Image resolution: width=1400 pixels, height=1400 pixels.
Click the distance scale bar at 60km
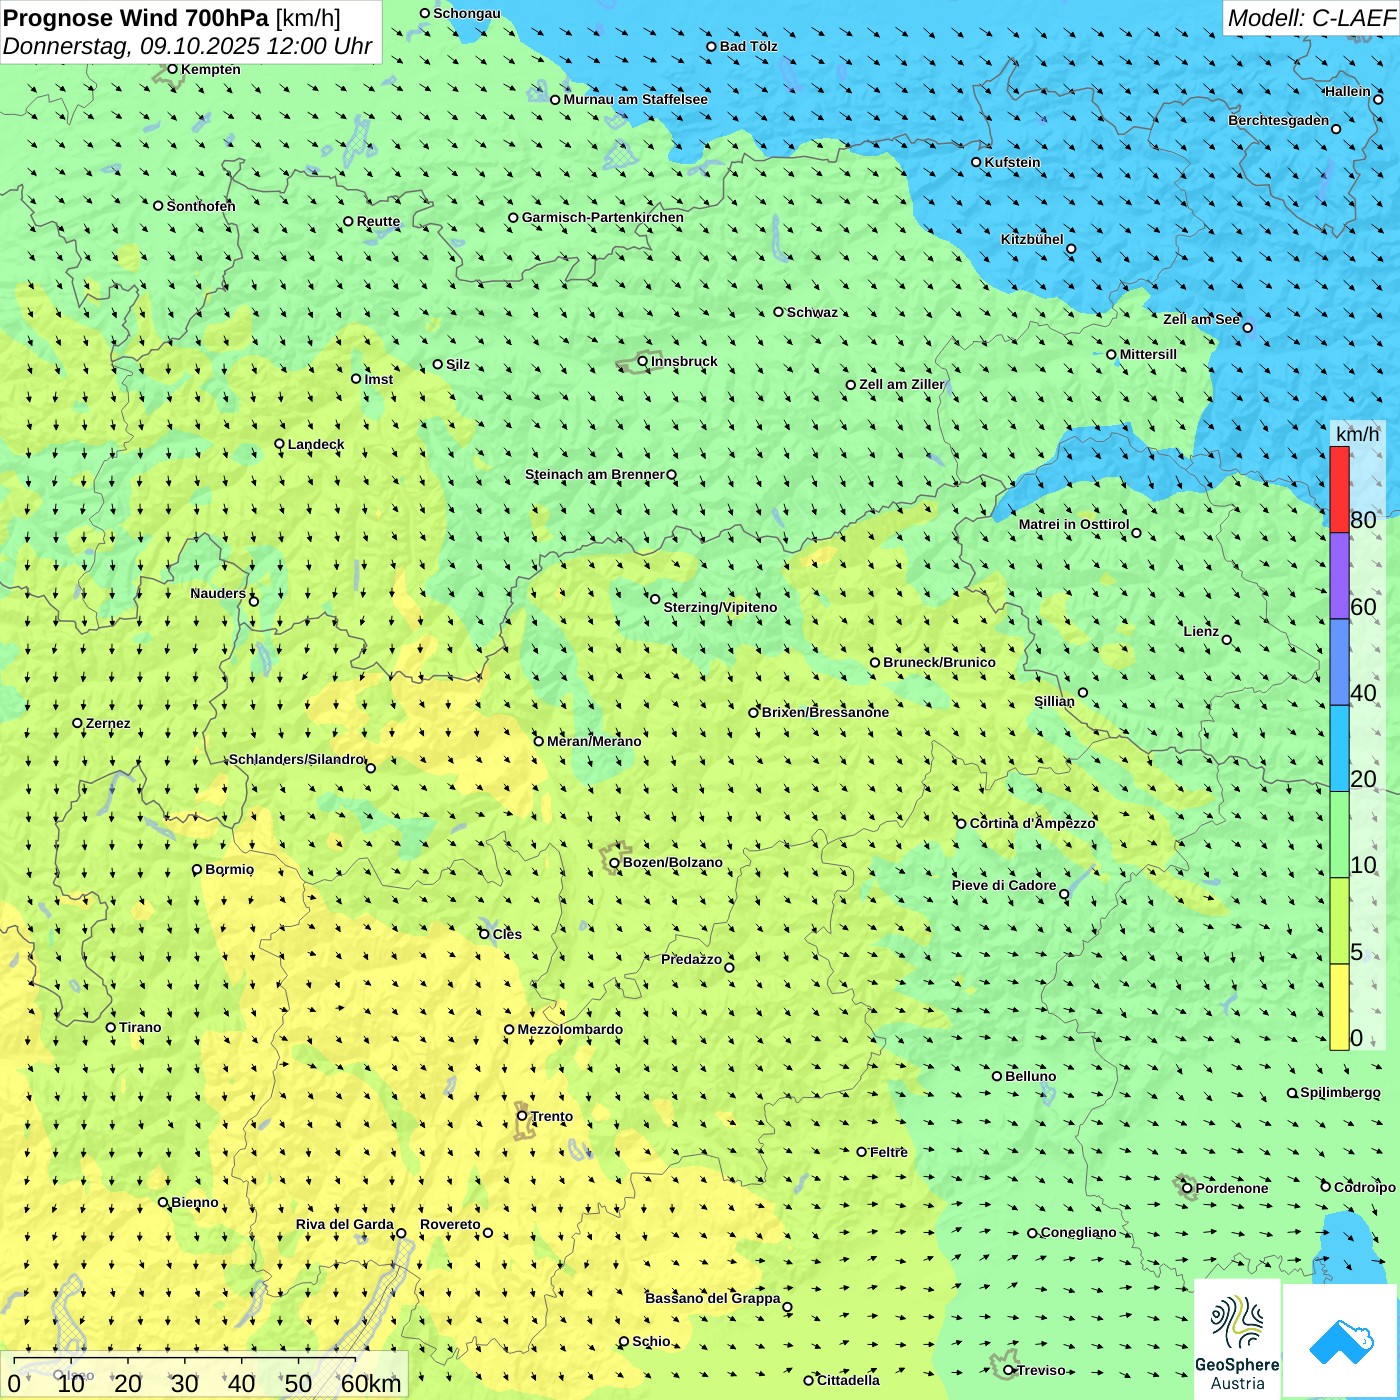point(370,1384)
